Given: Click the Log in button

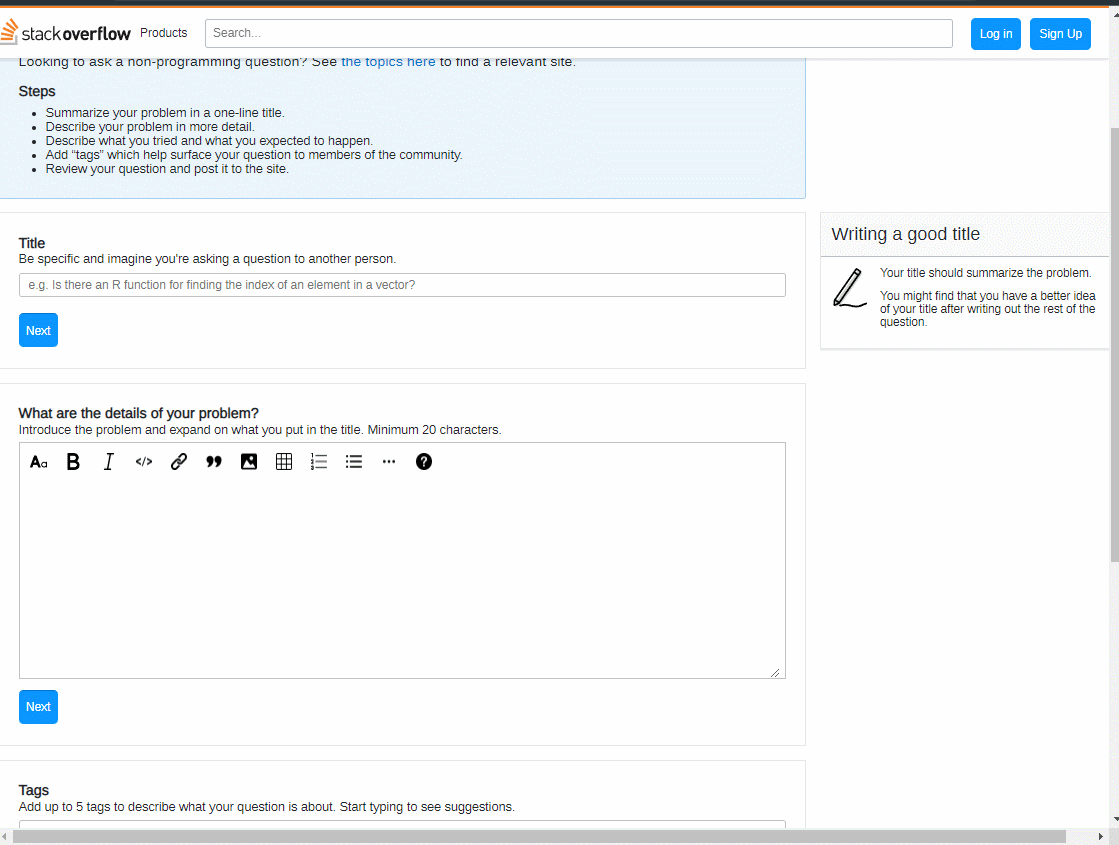Looking at the screenshot, I should click(x=996, y=34).
